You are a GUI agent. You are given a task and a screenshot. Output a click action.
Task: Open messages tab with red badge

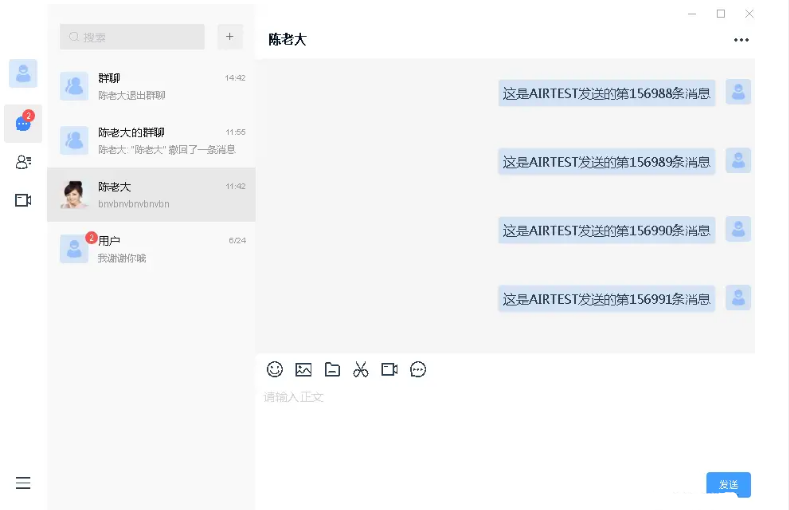point(23,123)
